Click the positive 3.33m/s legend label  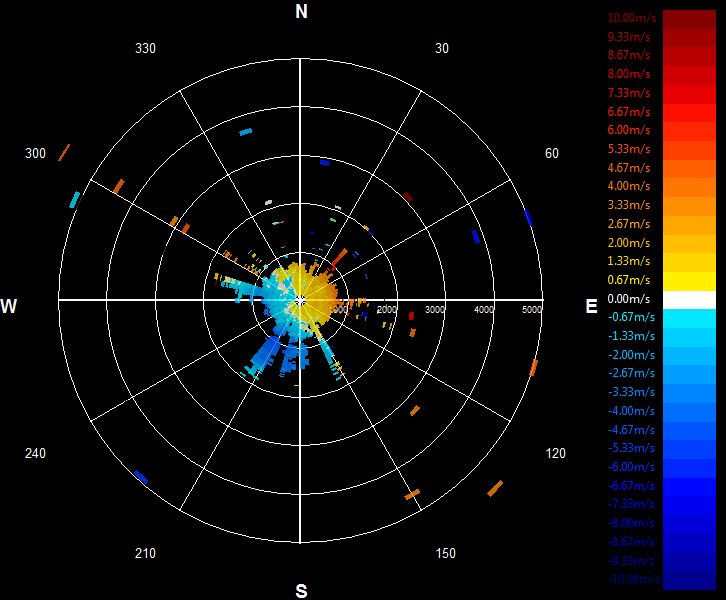[x=629, y=205]
